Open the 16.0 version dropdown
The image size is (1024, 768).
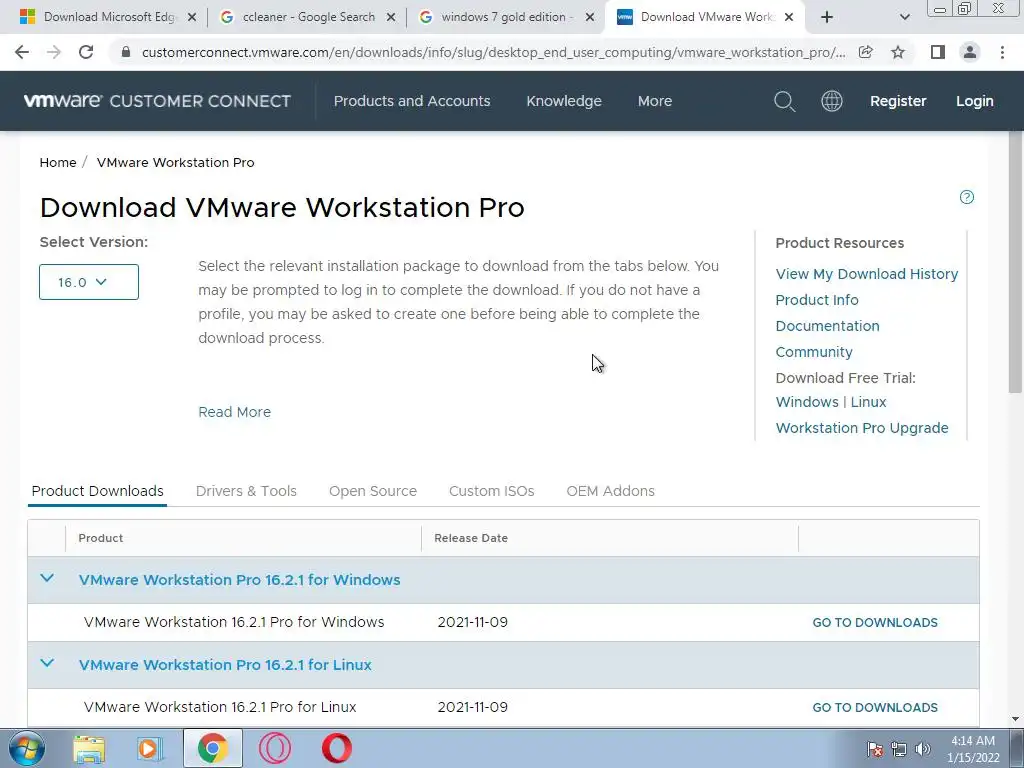point(89,282)
